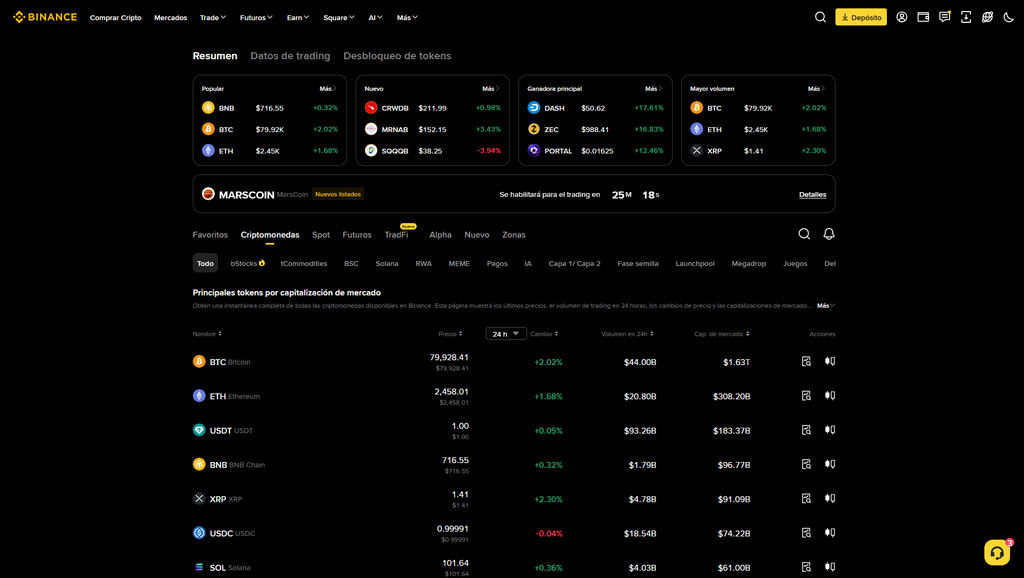
Task: Expand the Earn menu dropdown
Action: pos(298,18)
